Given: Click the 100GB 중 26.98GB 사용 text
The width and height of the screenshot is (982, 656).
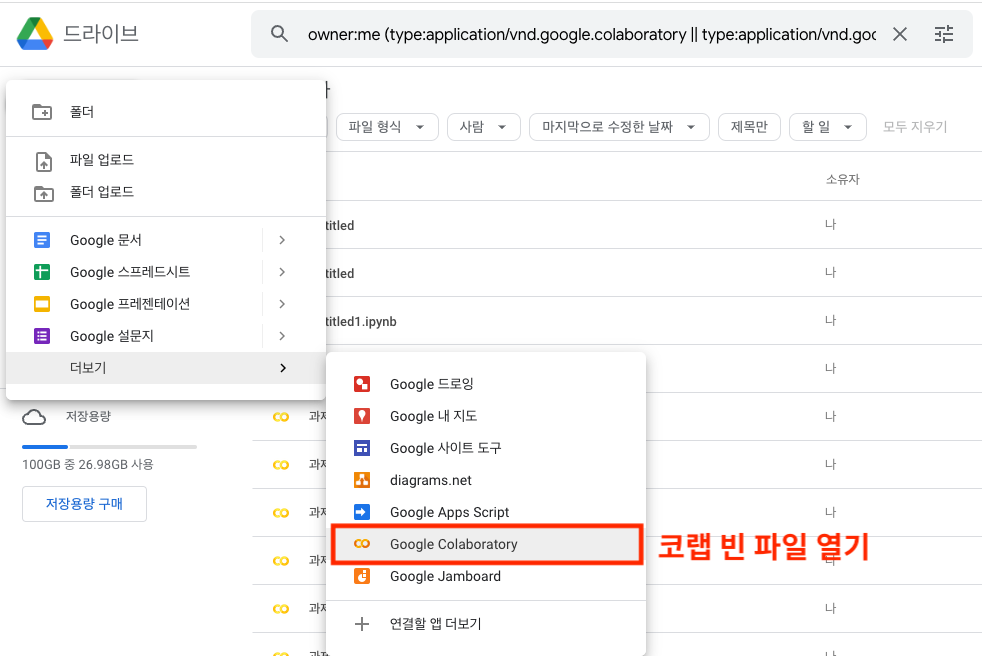Looking at the screenshot, I should (x=88, y=464).
